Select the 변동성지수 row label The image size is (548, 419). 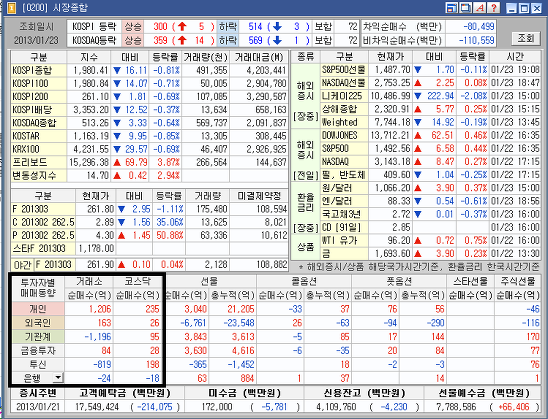point(38,175)
